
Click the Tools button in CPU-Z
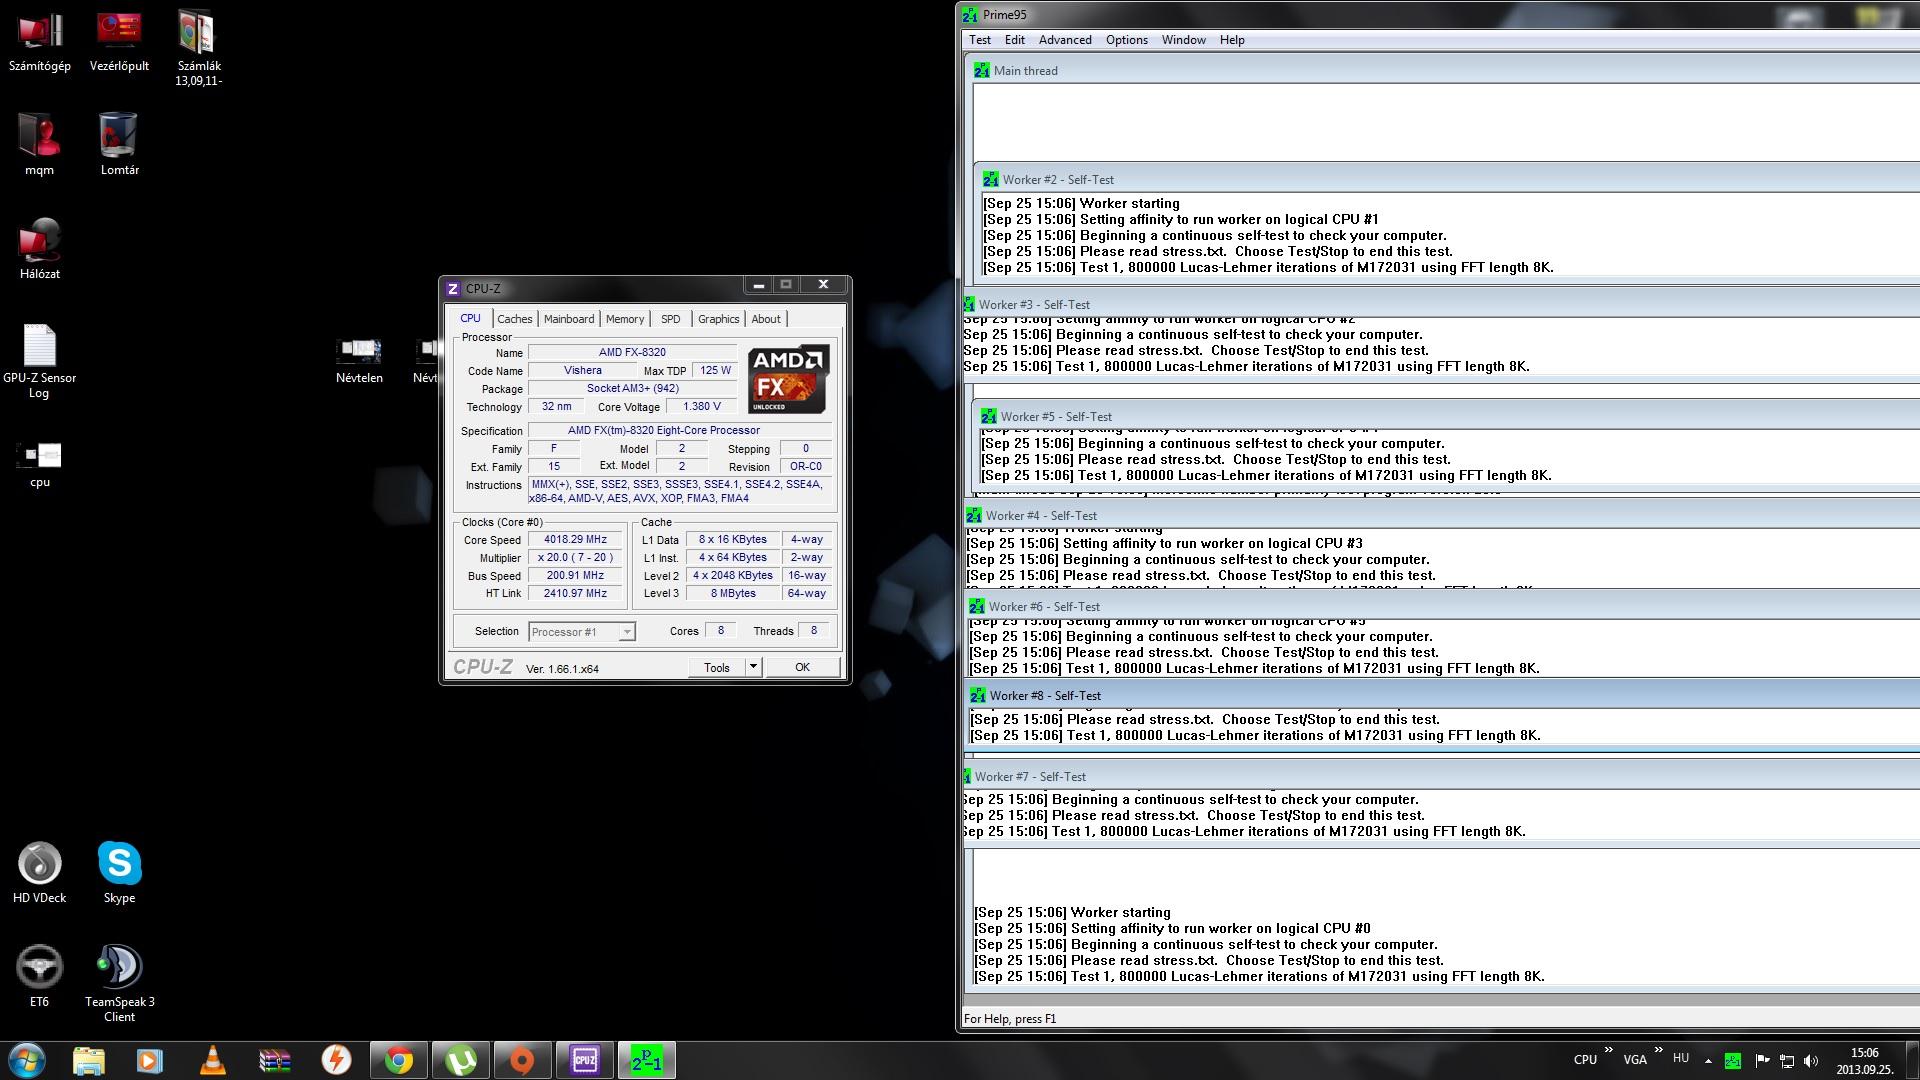tap(717, 667)
